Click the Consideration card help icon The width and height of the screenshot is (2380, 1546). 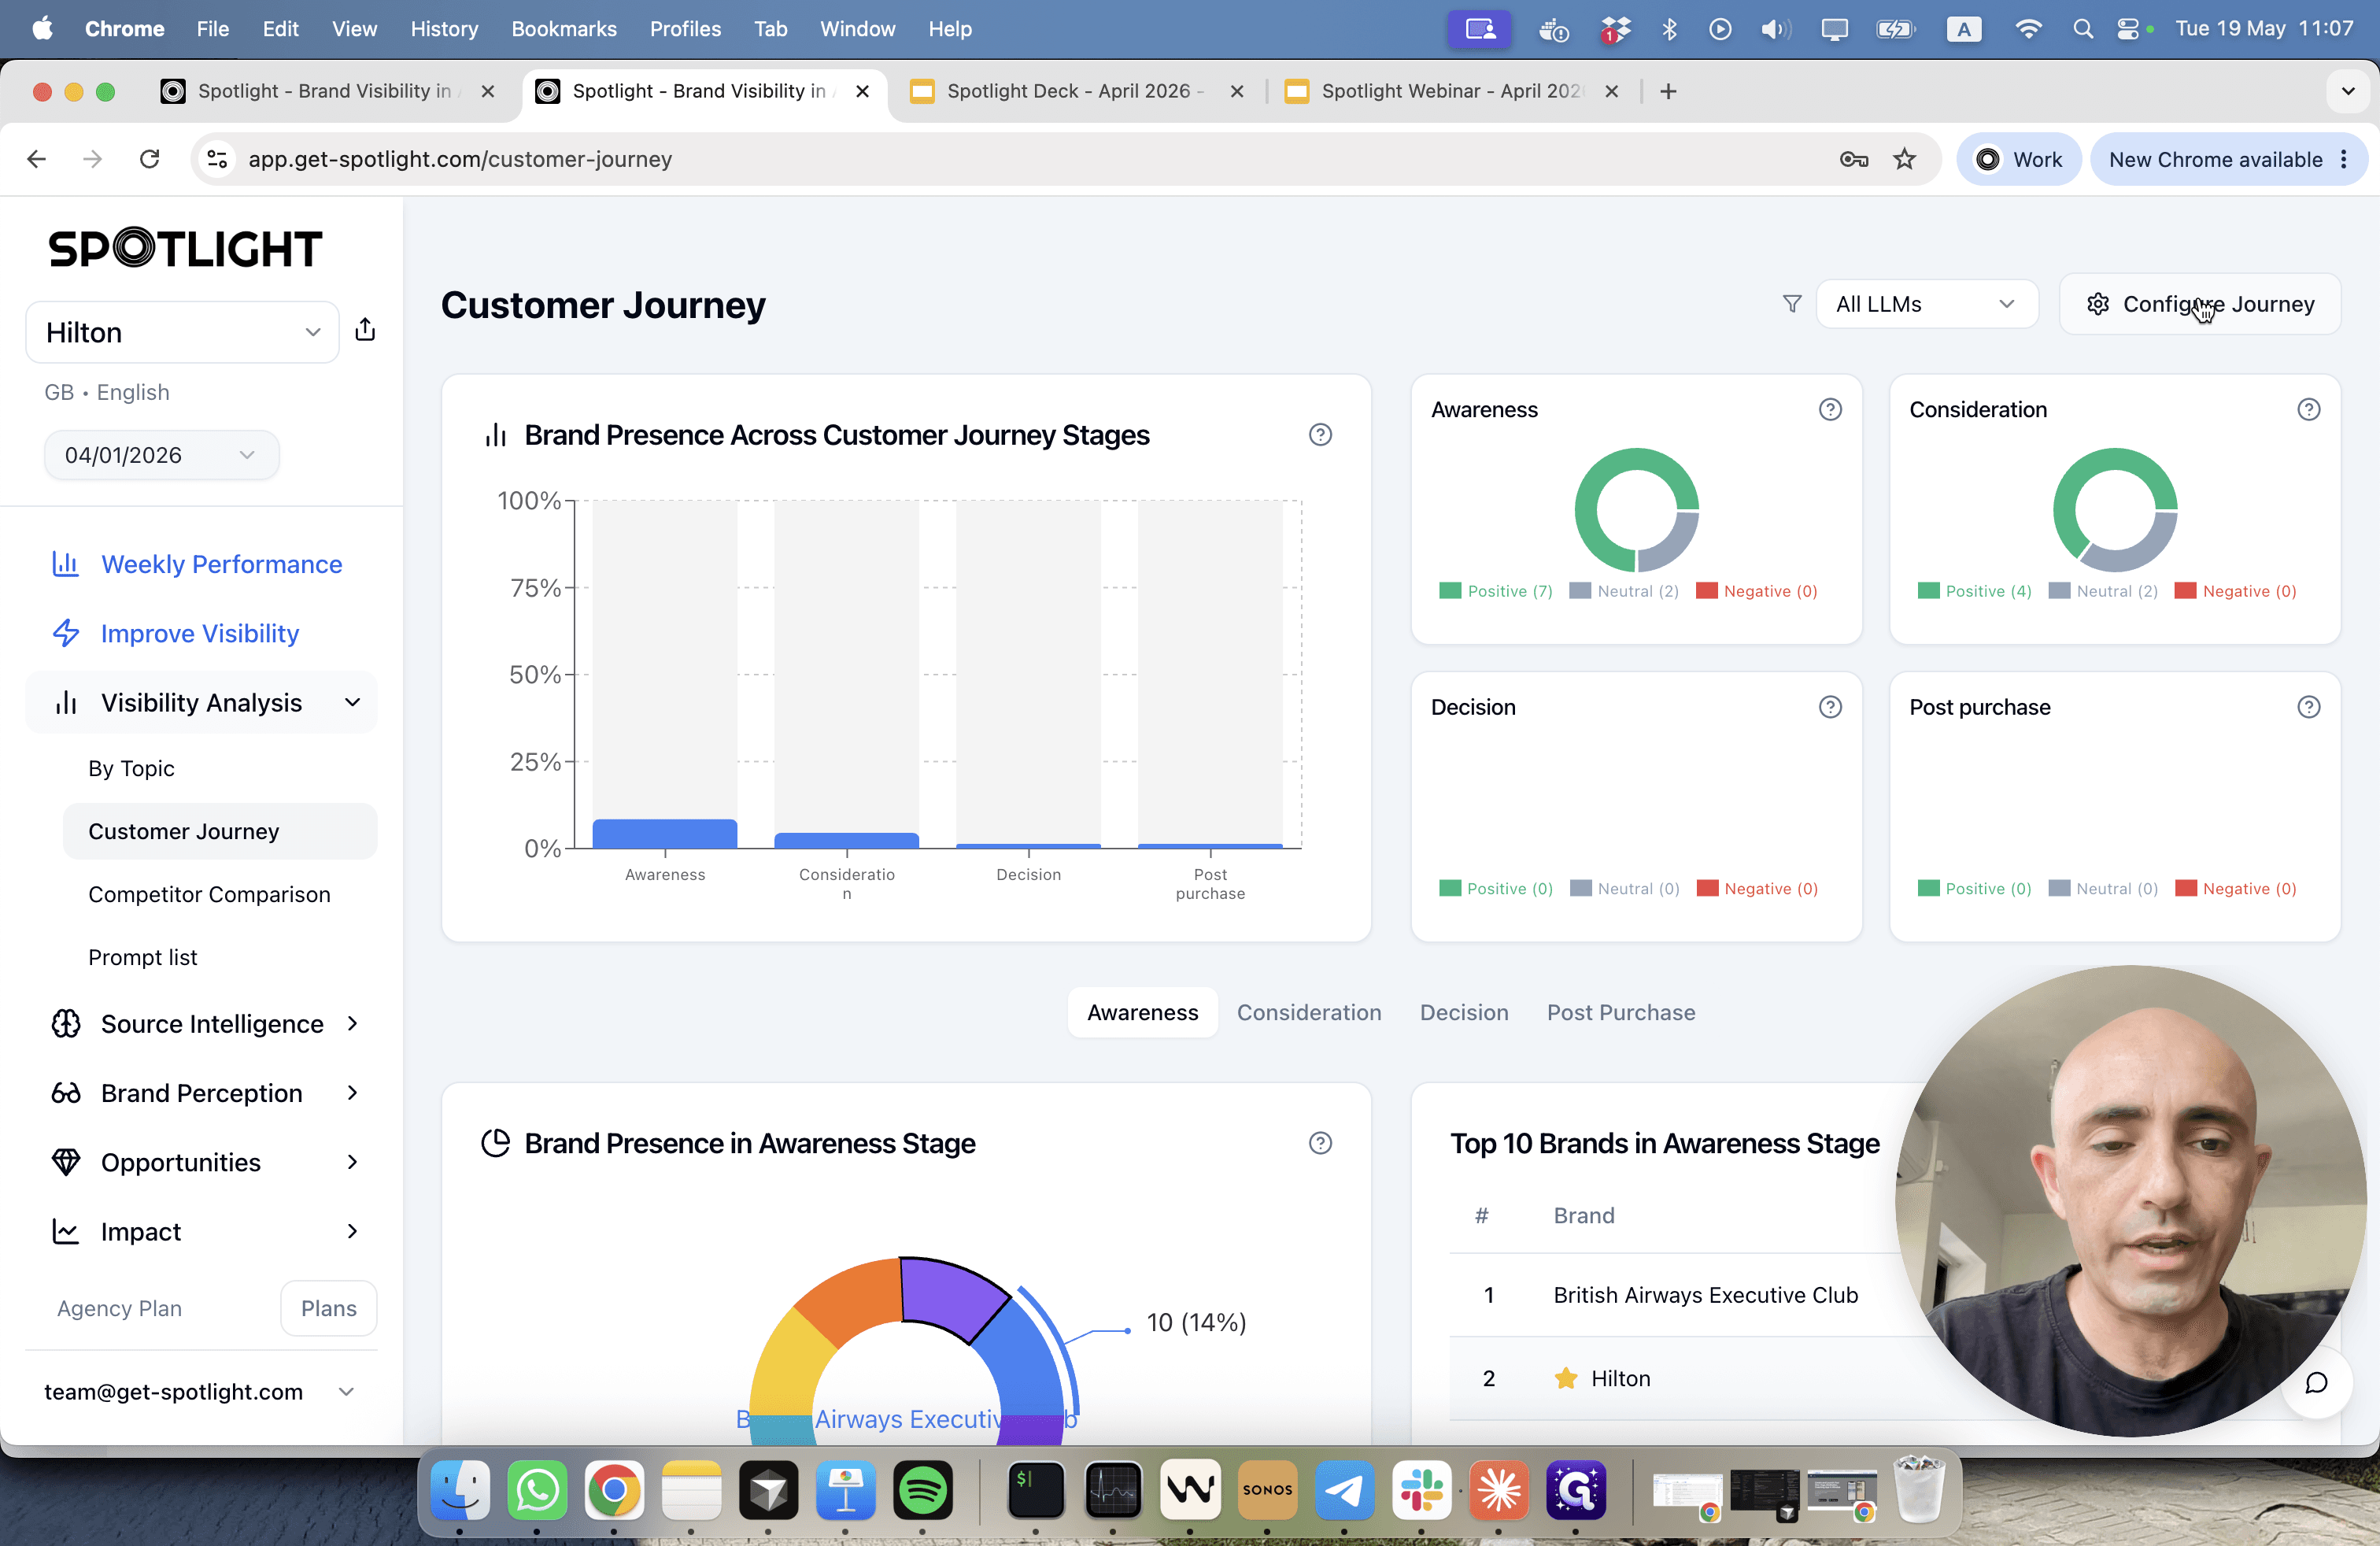pos(2308,409)
